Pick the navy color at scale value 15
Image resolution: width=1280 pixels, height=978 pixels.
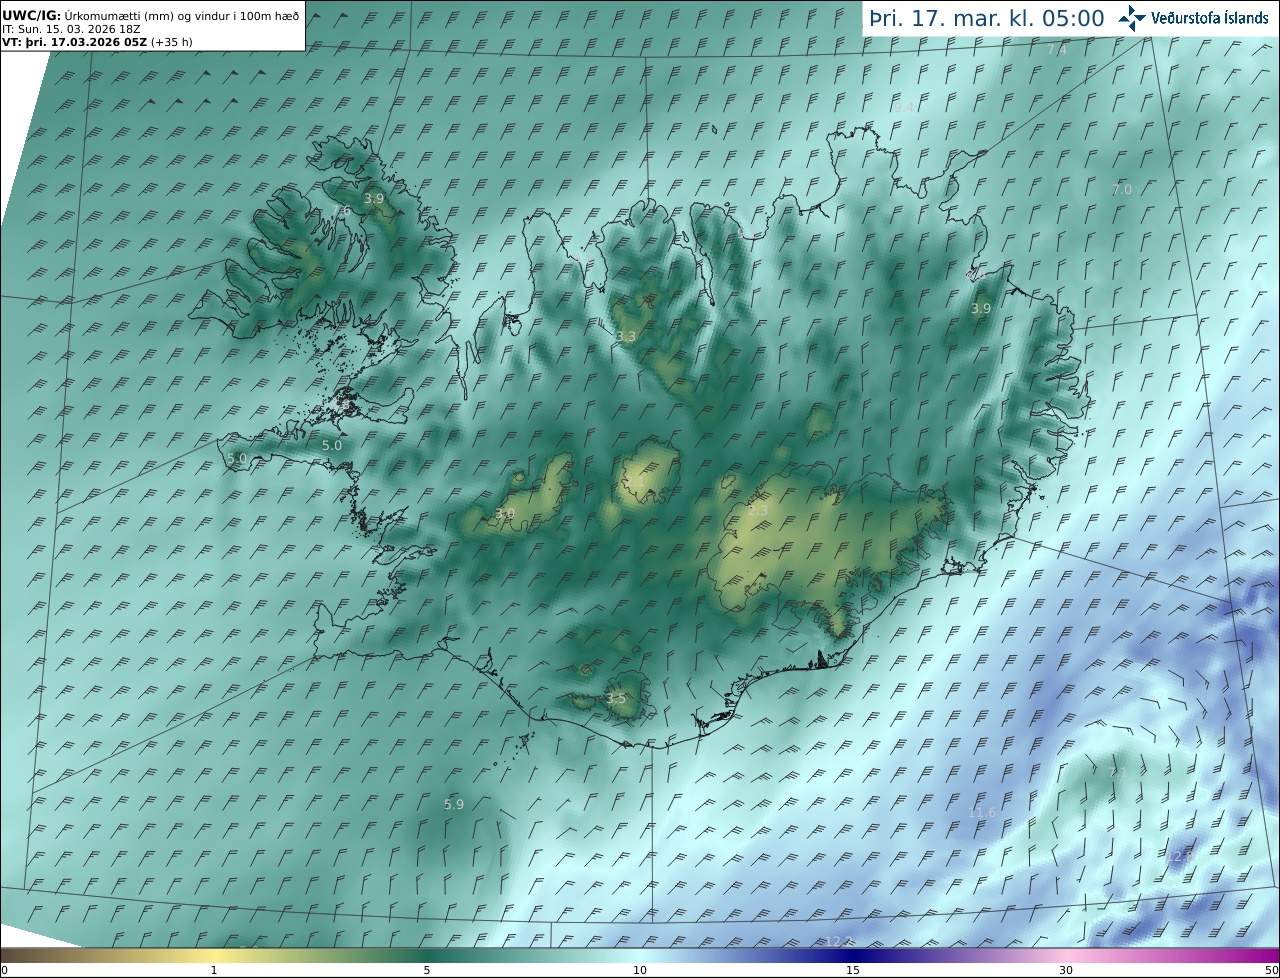[853, 956]
